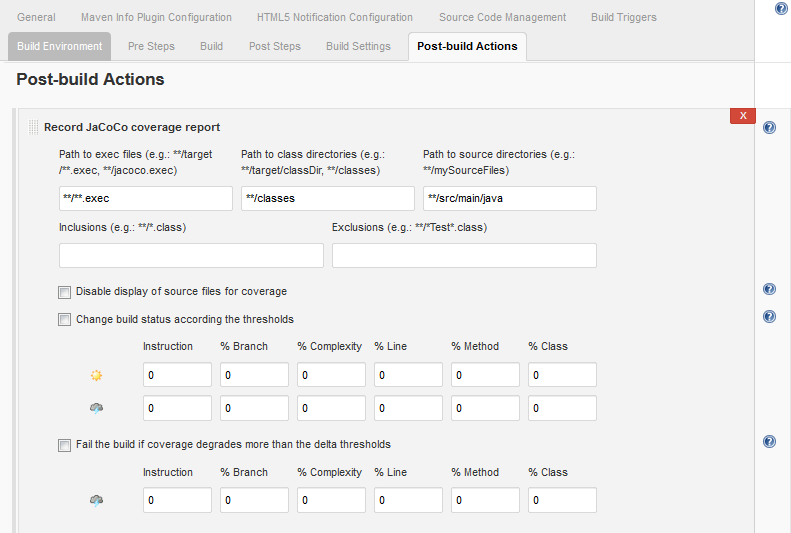Enable Disable display of source files for coverage
The height and width of the screenshot is (533, 791).
point(65,292)
